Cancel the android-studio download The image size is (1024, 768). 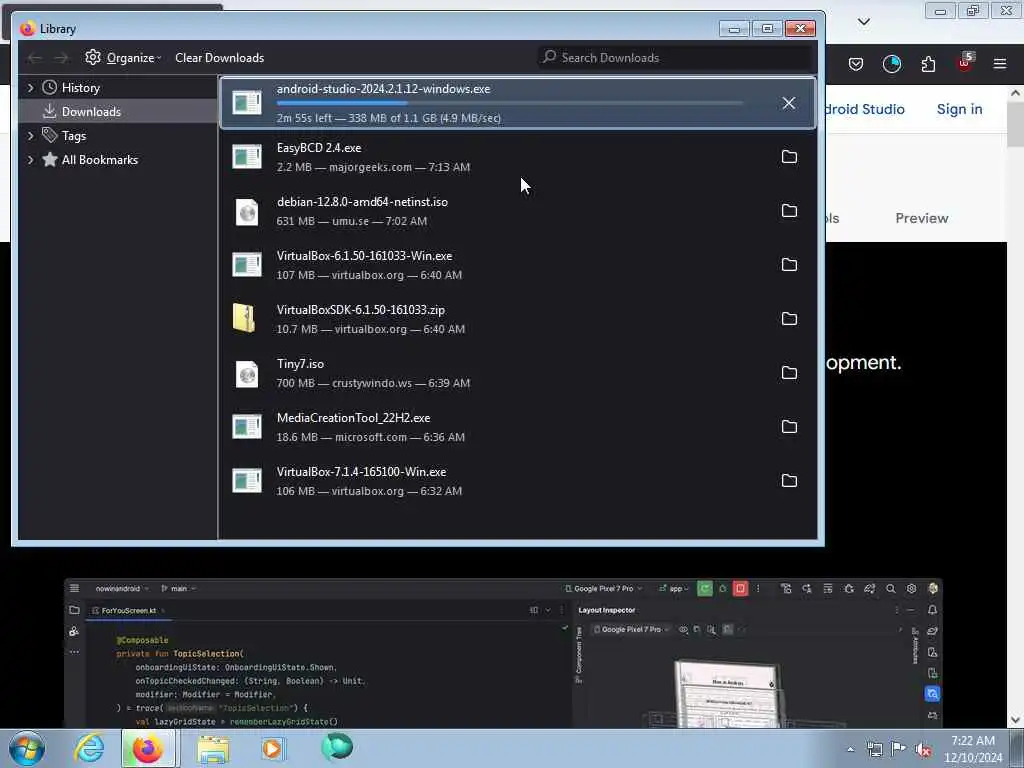point(789,103)
